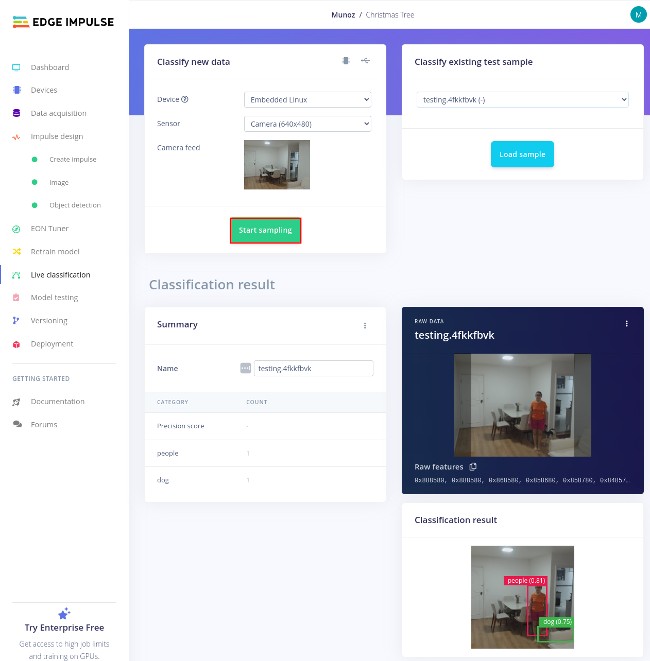Screen dimensions: 650x661
Task: Click the sample Name input field
Action: pos(313,368)
